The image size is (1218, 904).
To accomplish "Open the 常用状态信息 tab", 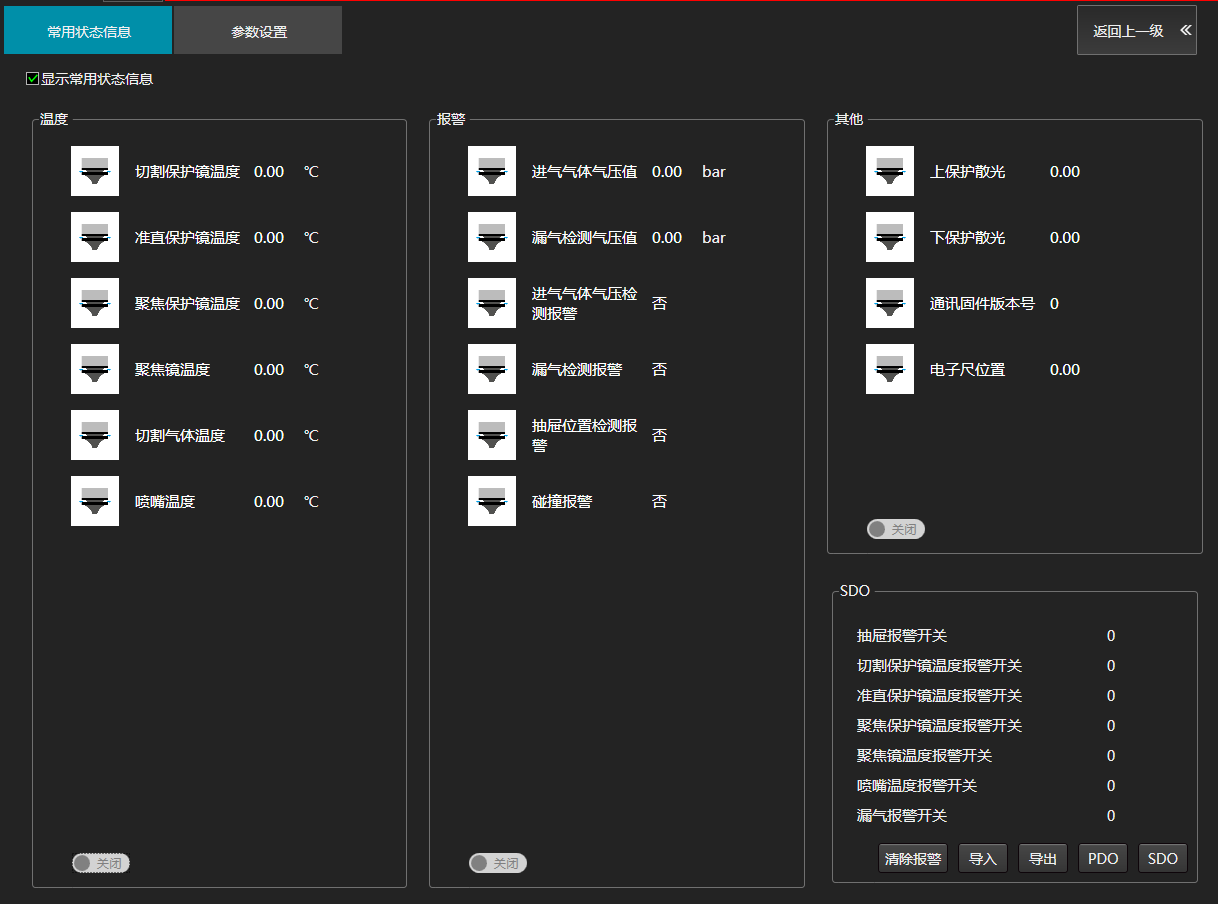I will [x=88, y=31].
